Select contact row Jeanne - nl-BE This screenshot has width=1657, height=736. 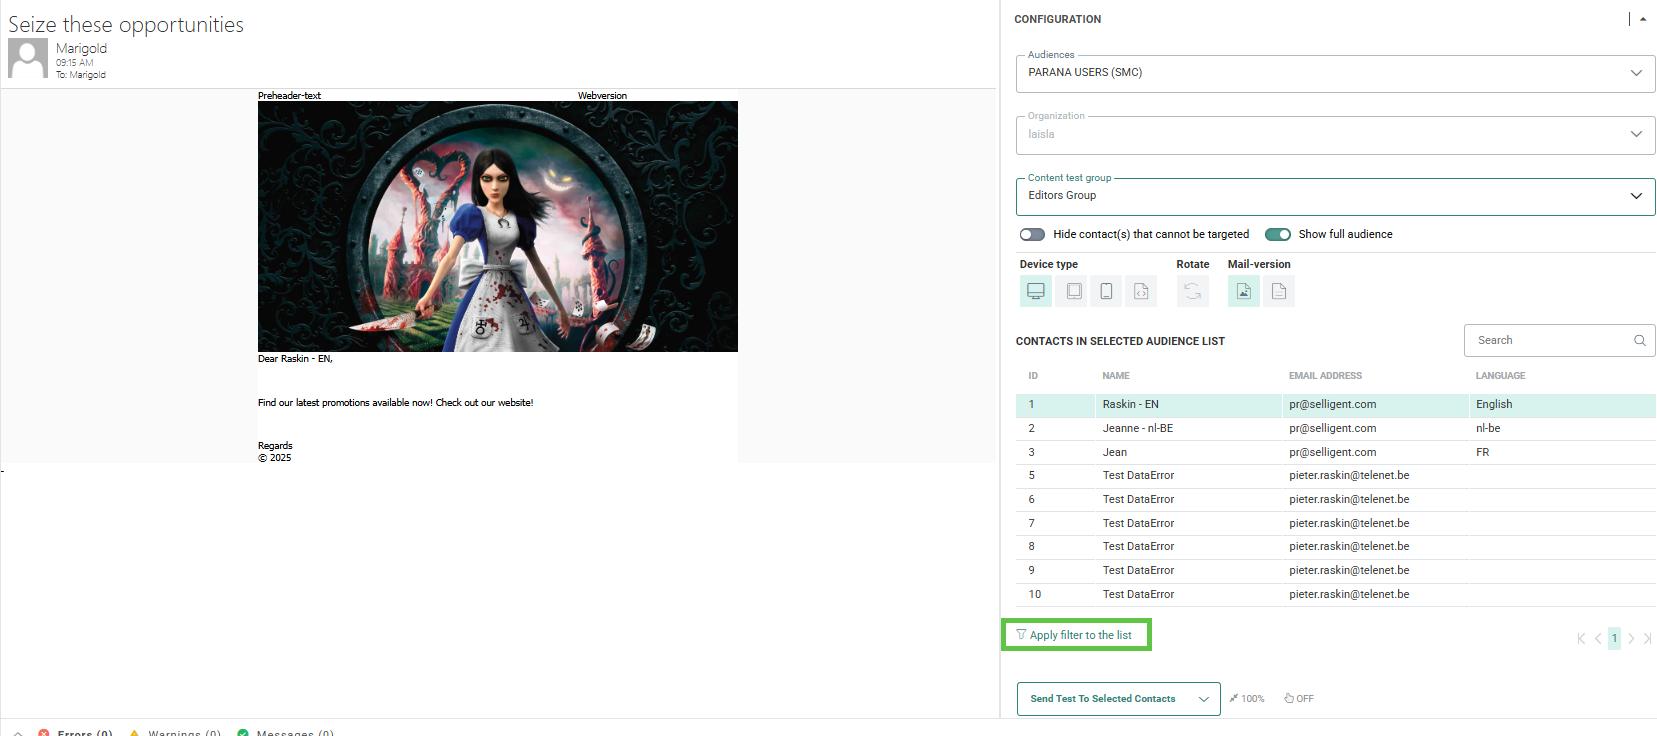[x=1335, y=428]
